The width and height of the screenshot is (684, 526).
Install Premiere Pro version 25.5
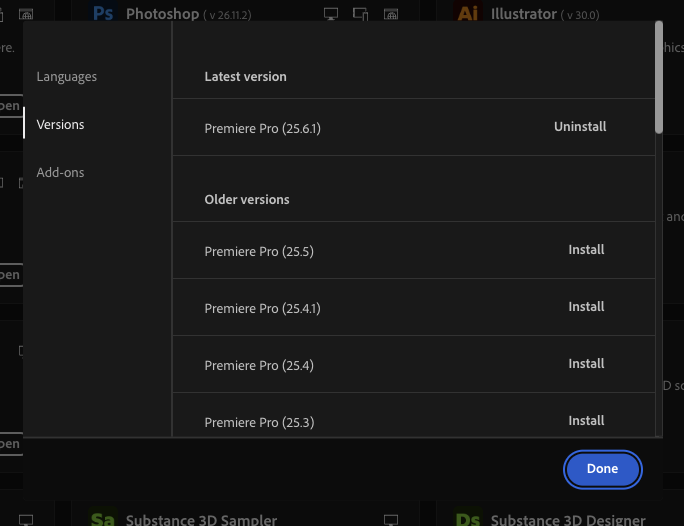(586, 250)
